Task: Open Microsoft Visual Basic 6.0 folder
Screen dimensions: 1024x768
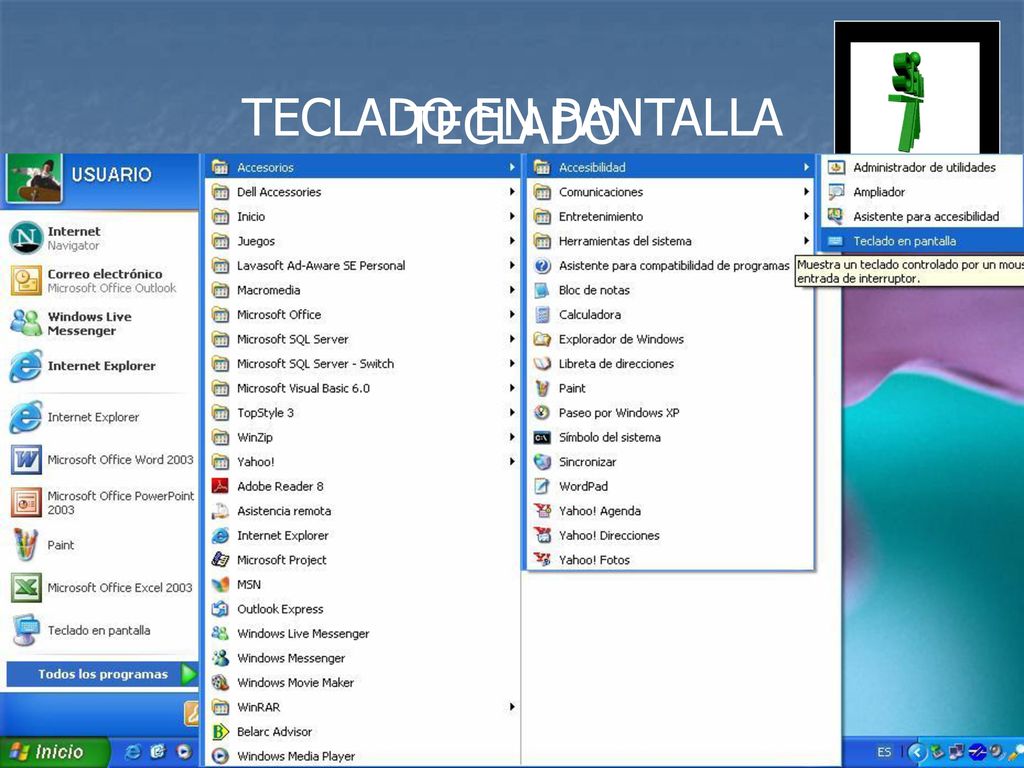Action: (363, 389)
